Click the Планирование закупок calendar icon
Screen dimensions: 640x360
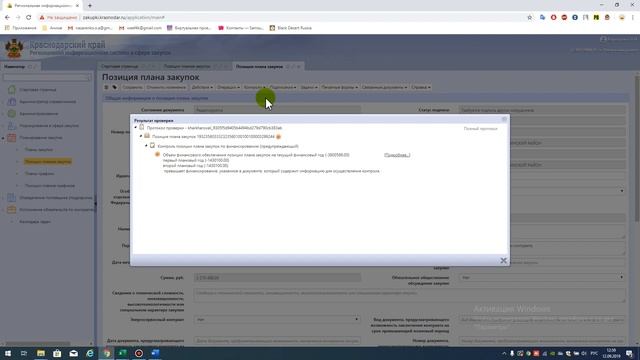tap(12, 138)
